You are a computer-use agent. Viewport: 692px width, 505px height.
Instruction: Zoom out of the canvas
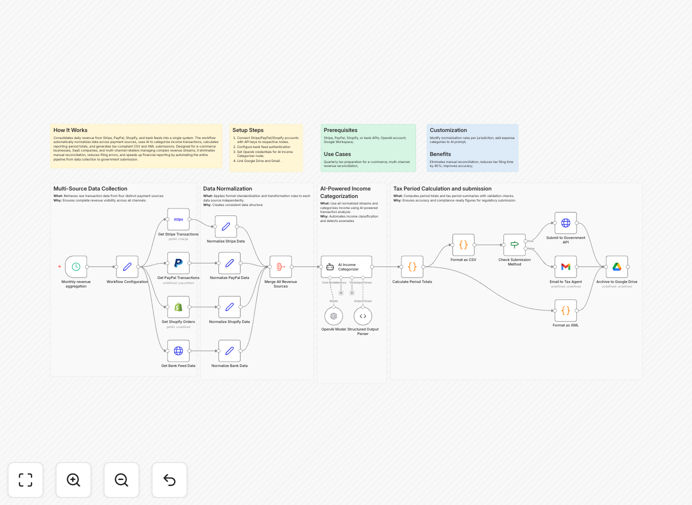(121, 480)
